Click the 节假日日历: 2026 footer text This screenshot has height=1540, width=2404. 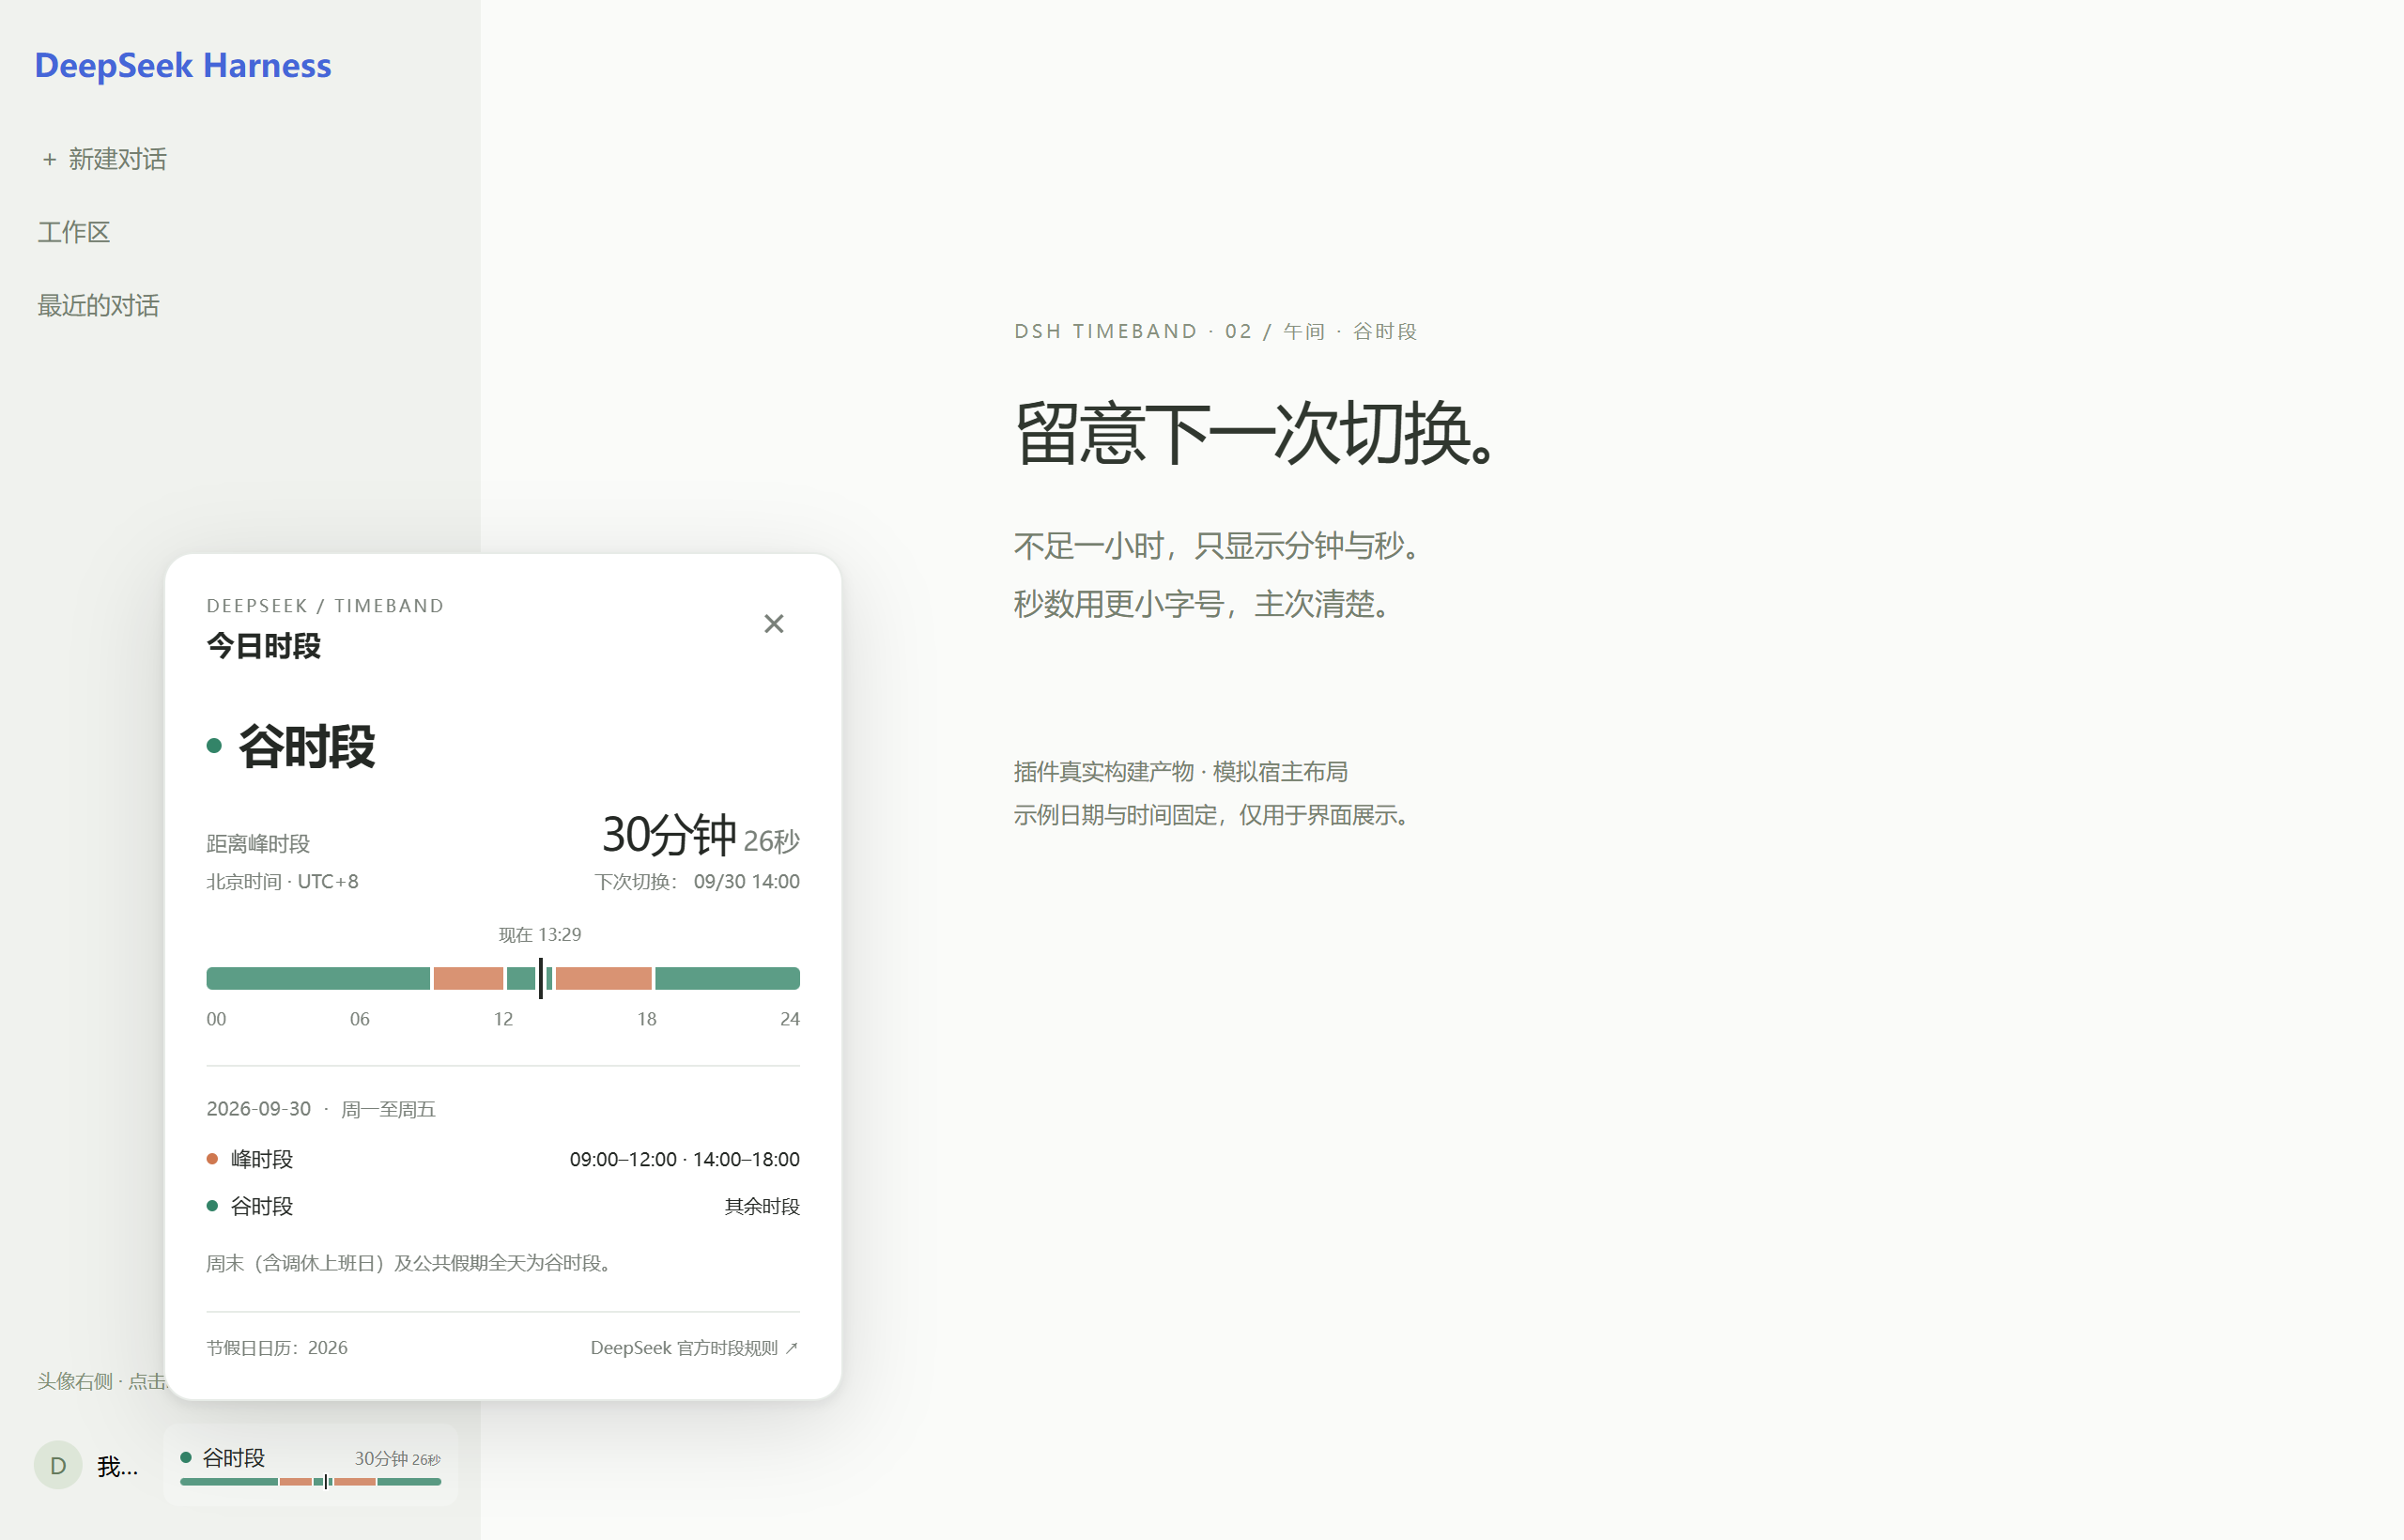click(x=277, y=1347)
